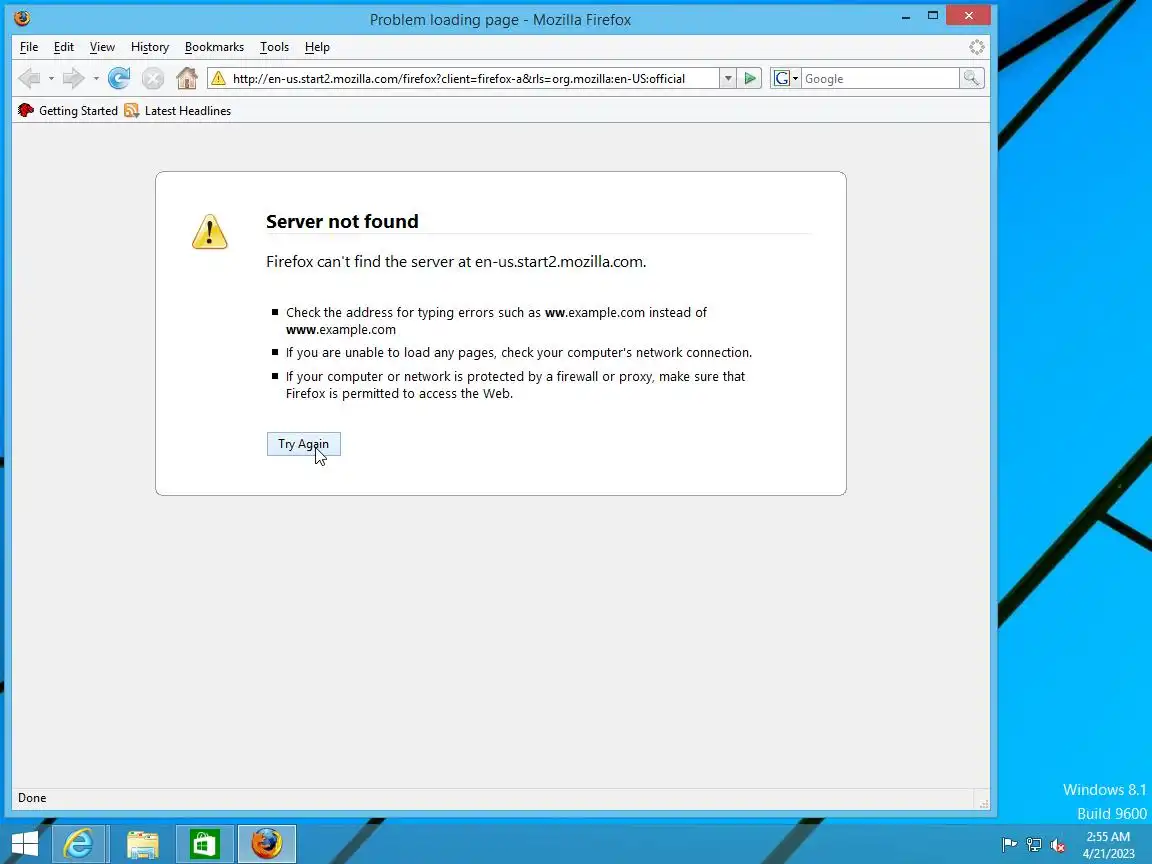Open the Google search engine selector
Screen dimensions: 1152x864
tap(785, 79)
